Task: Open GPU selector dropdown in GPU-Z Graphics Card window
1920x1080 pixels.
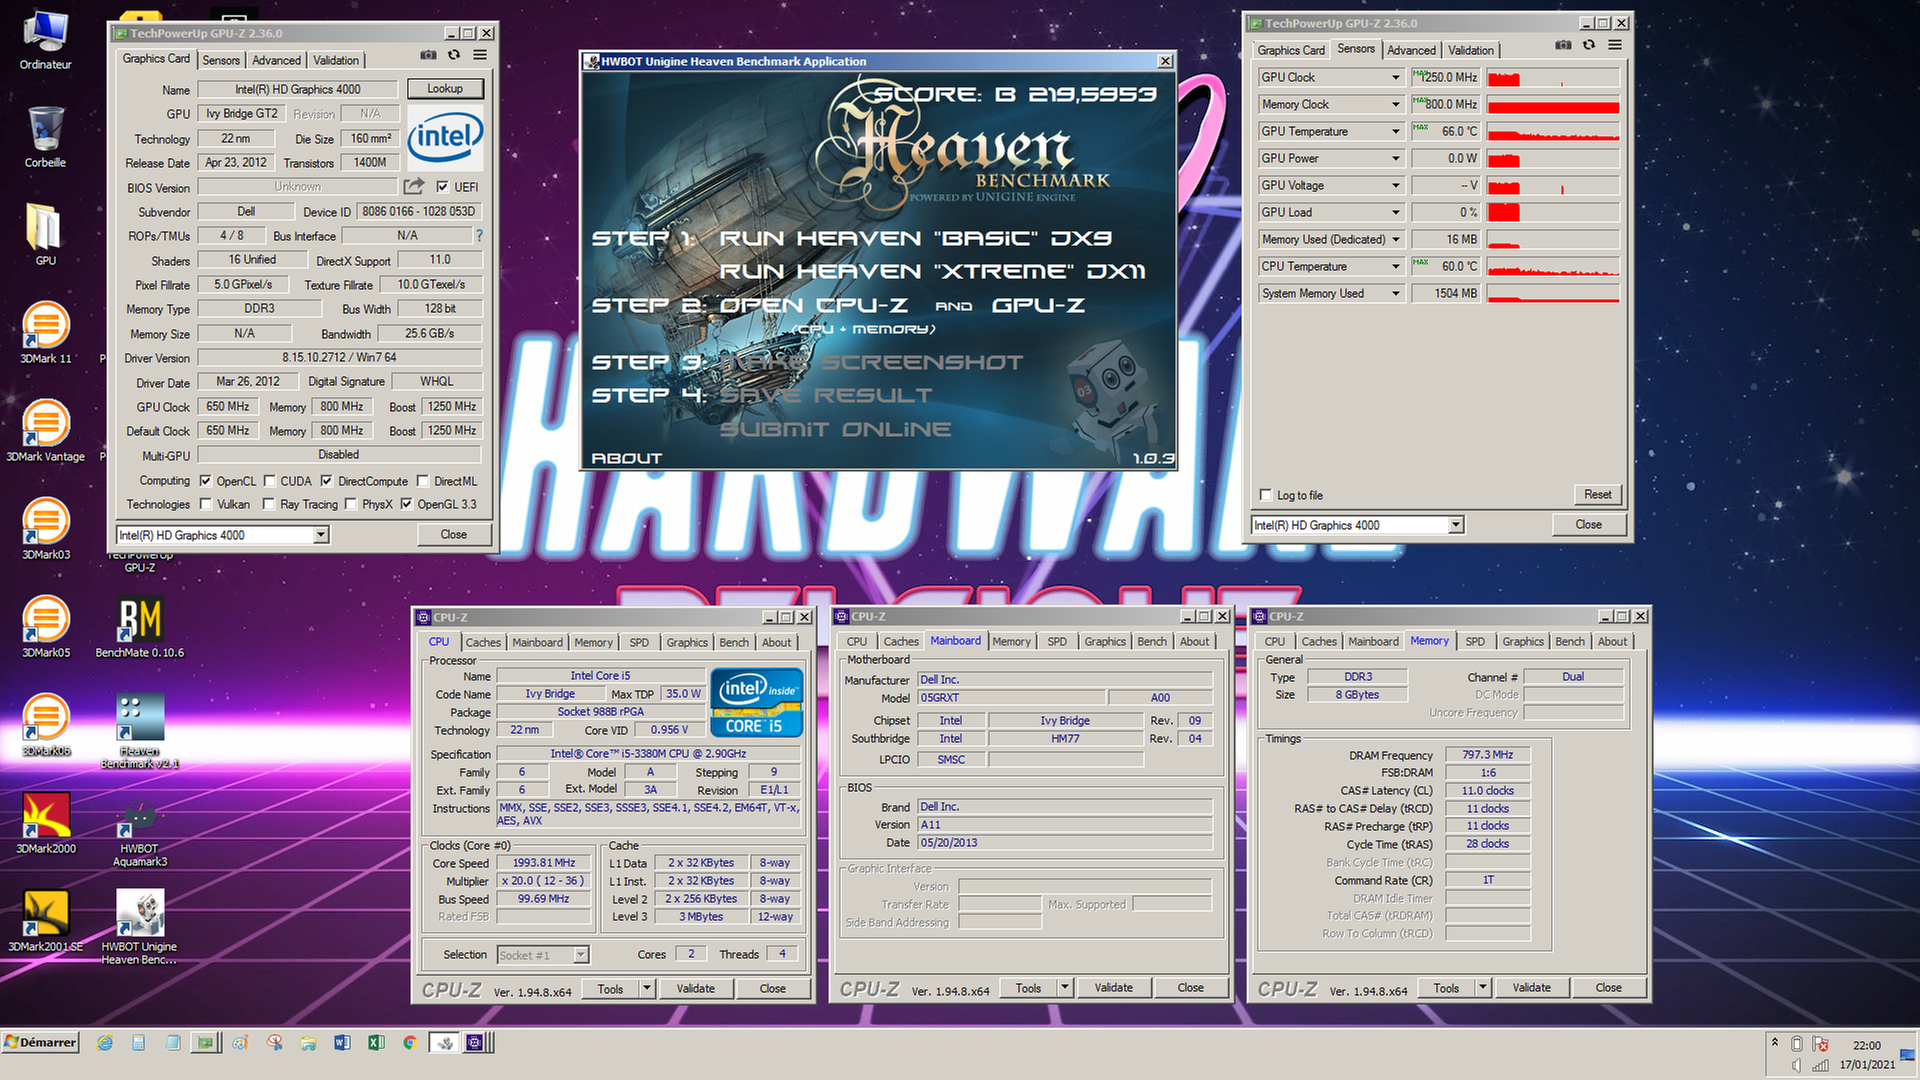Action: coord(321,535)
